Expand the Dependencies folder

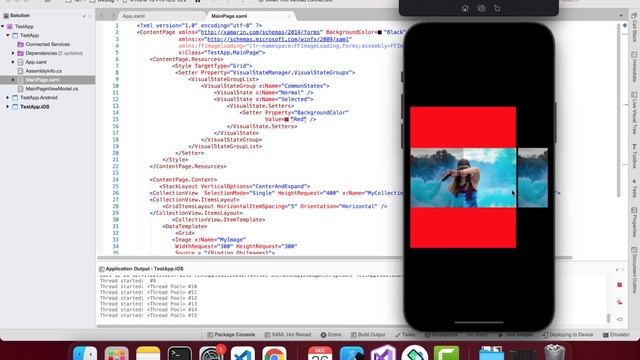point(13,53)
